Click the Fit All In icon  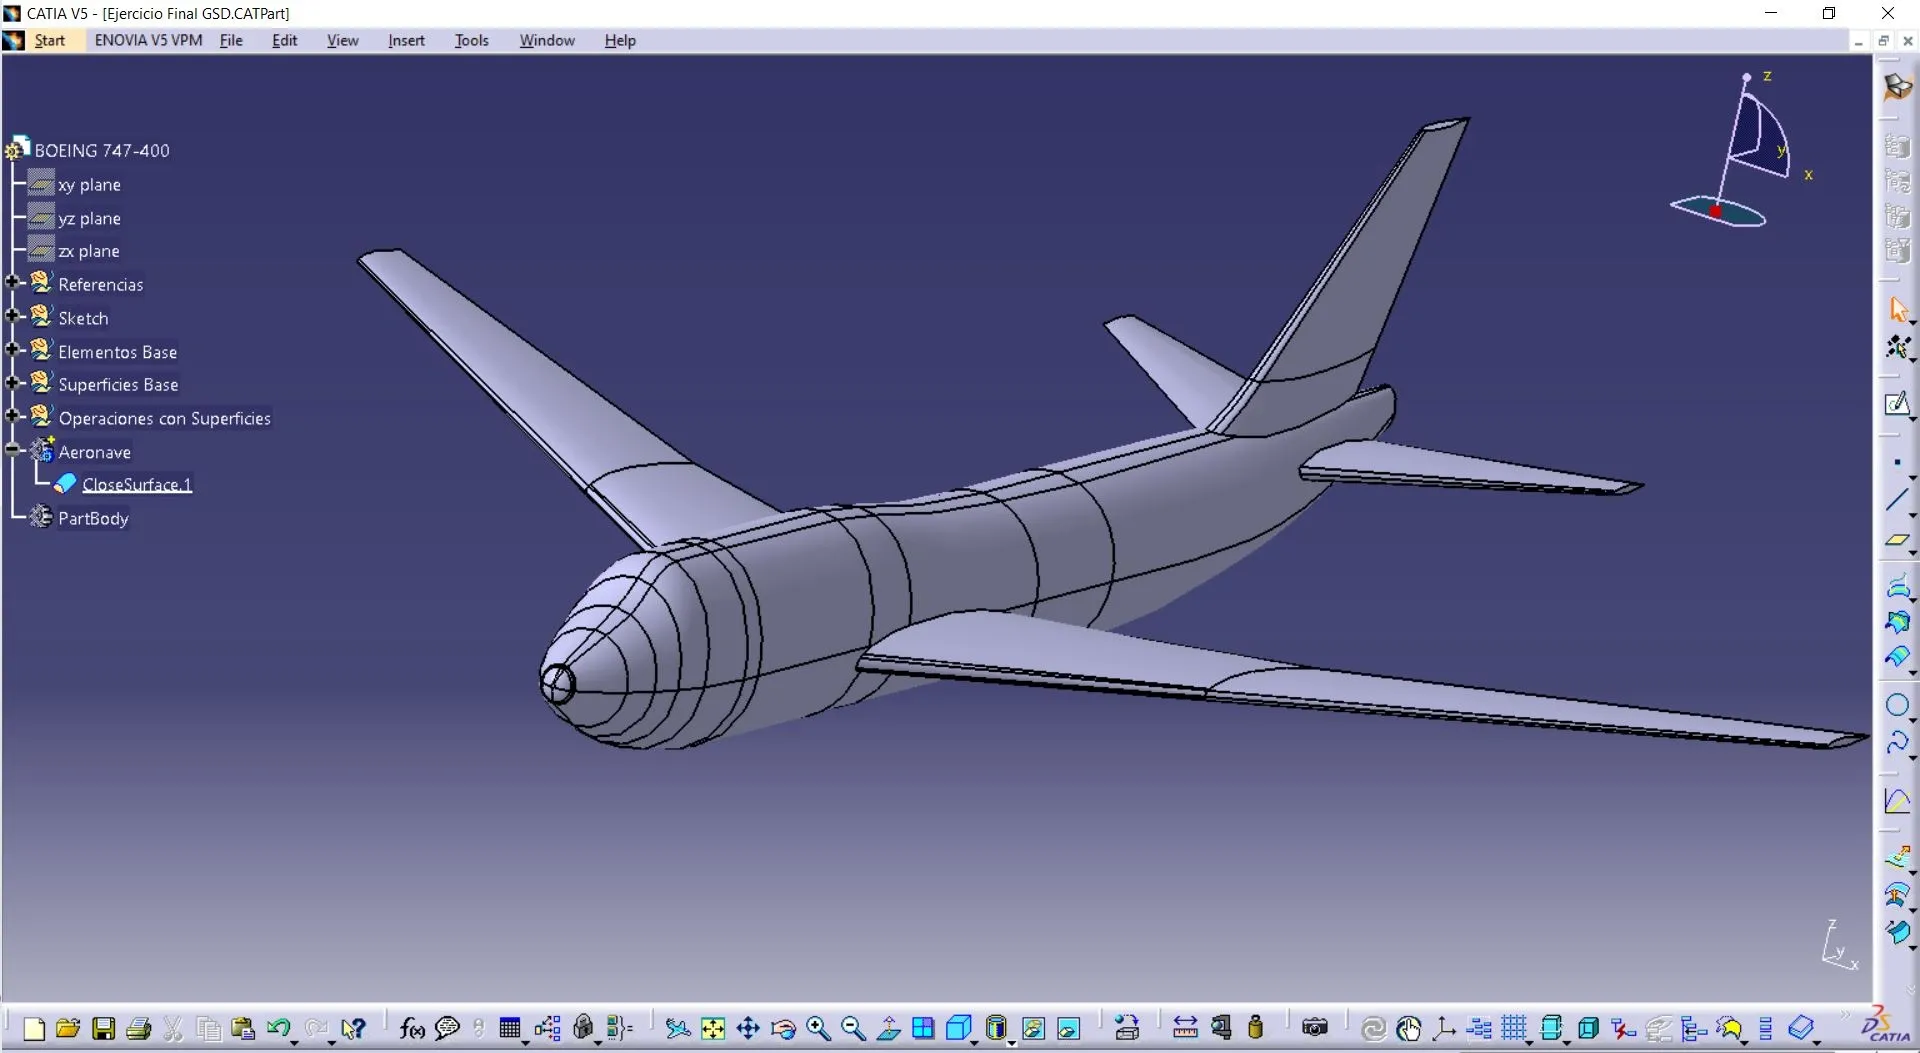pos(713,1028)
